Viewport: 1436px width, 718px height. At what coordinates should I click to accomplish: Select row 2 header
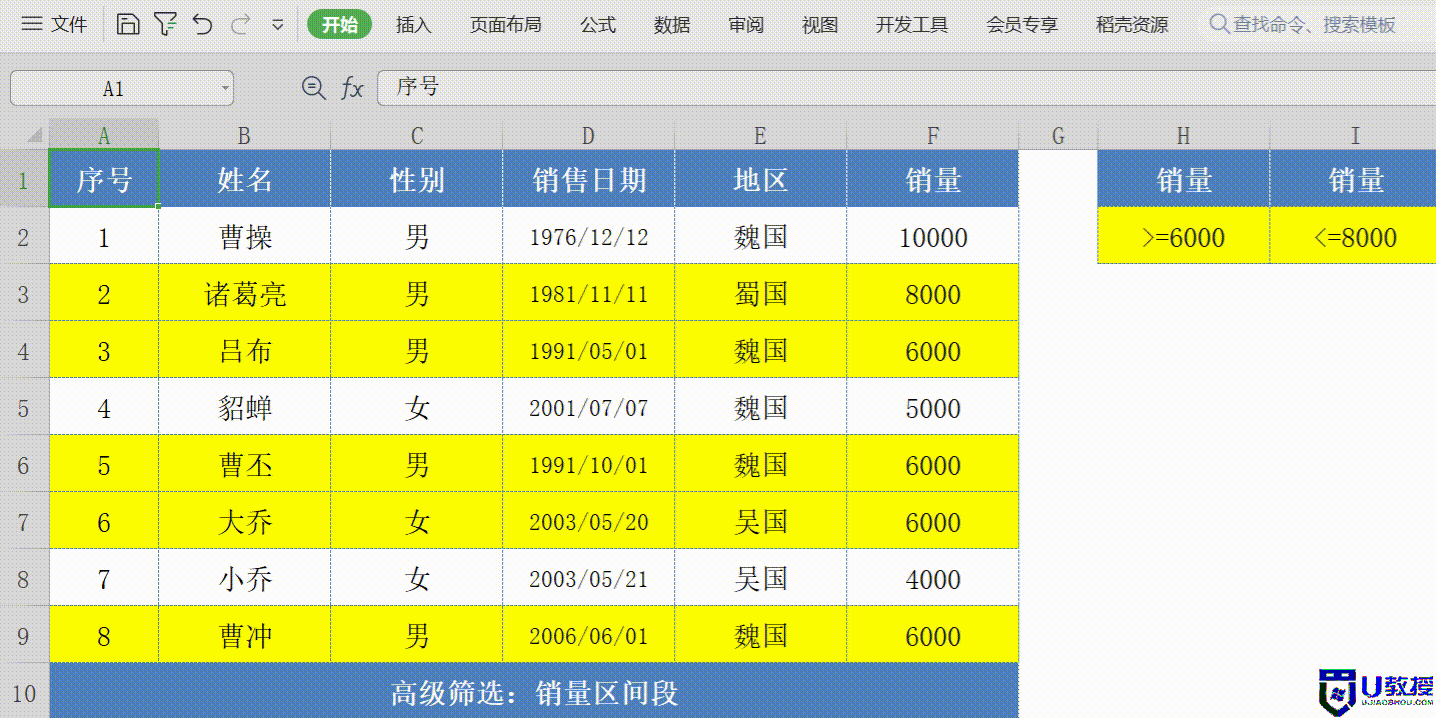click(x=24, y=237)
